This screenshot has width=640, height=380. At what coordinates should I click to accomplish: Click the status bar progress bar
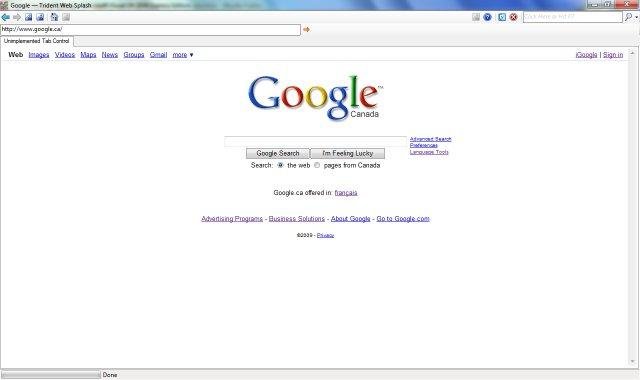click(51, 375)
